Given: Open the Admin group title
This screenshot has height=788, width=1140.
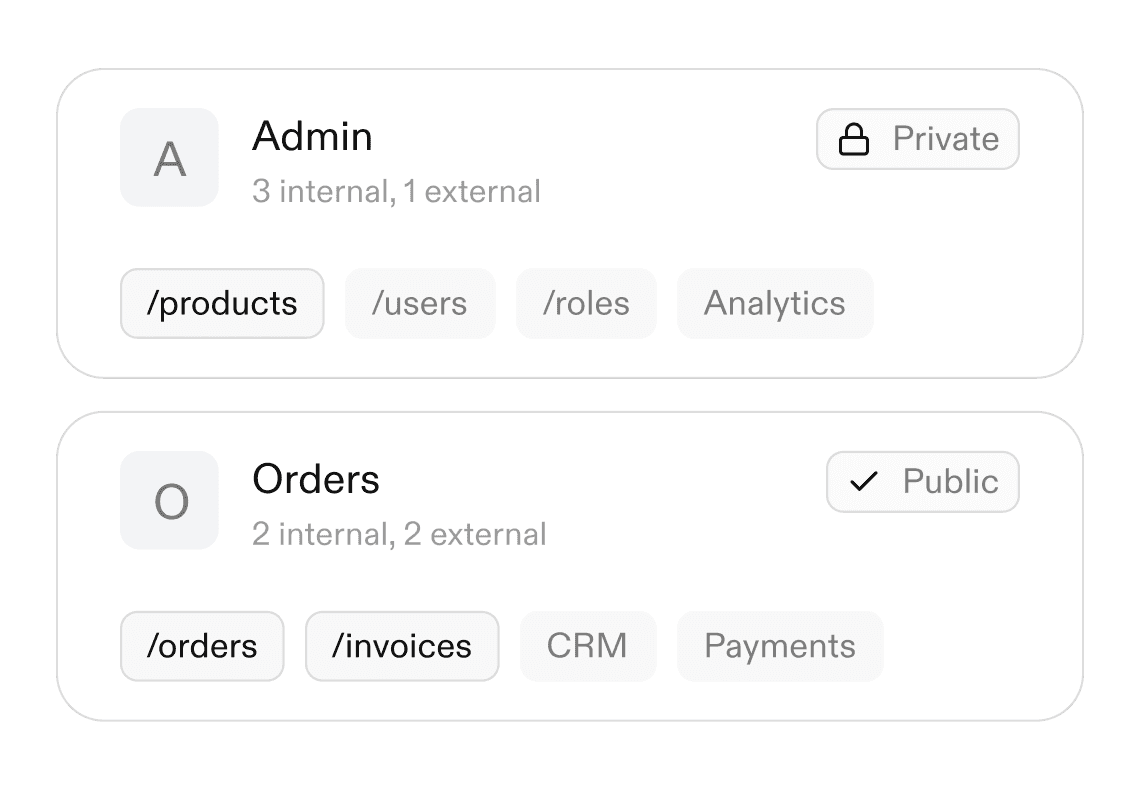Looking at the screenshot, I should (x=312, y=137).
